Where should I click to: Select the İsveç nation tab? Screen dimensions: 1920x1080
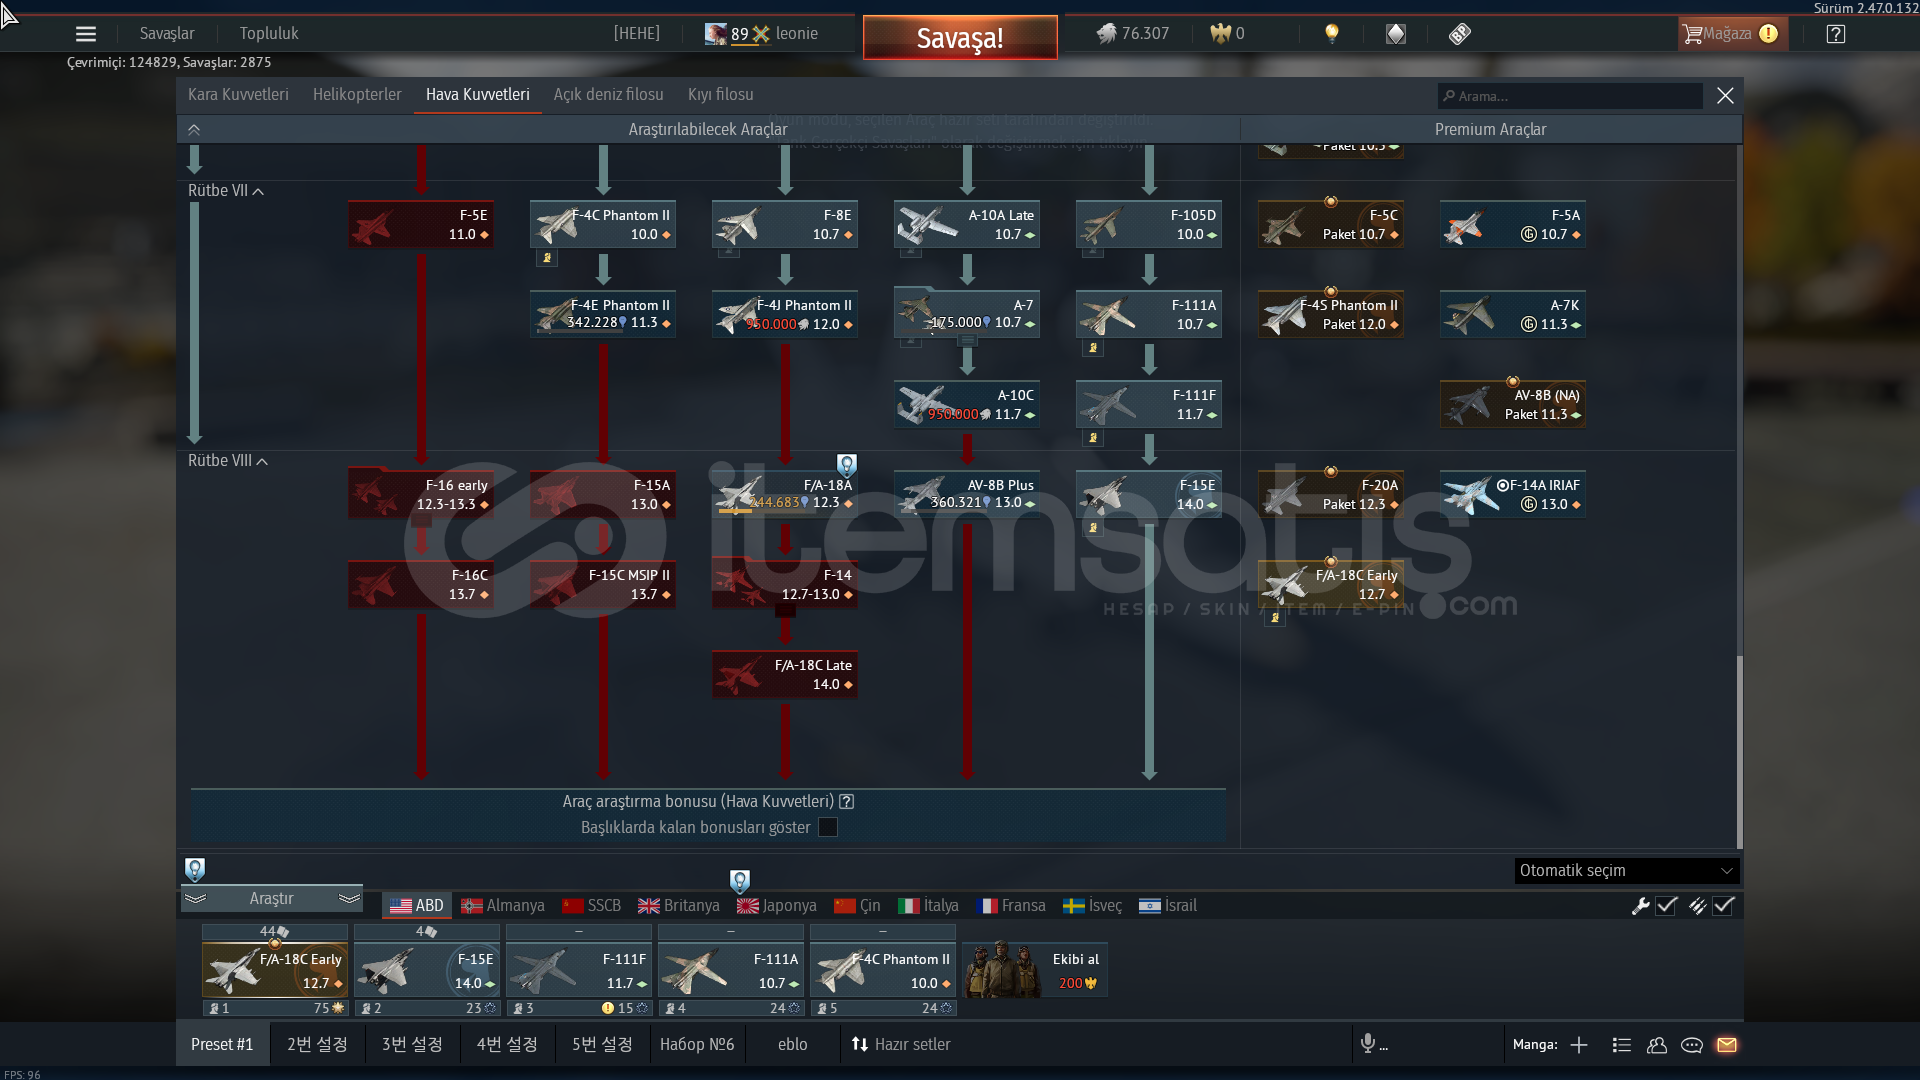[1092, 906]
